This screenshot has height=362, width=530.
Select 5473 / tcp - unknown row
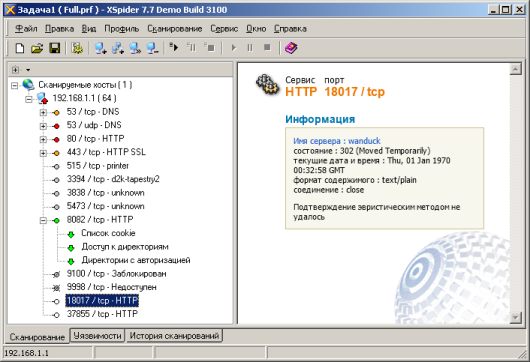[105, 206]
